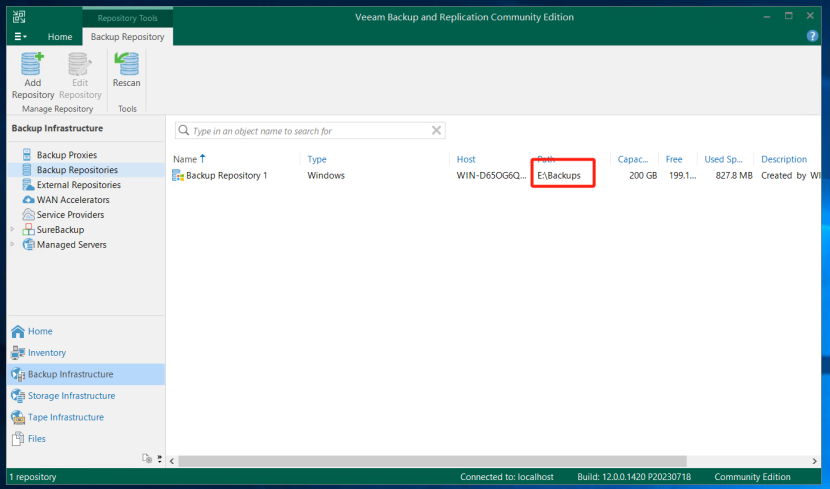Expand the Managed Servers node arrow

pos(13,244)
